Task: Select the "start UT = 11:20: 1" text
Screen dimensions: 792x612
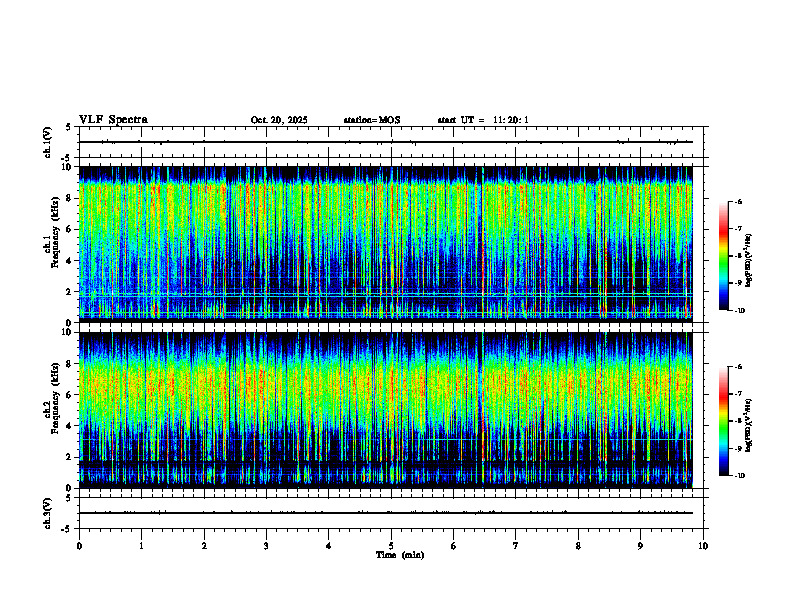Action: (483, 120)
